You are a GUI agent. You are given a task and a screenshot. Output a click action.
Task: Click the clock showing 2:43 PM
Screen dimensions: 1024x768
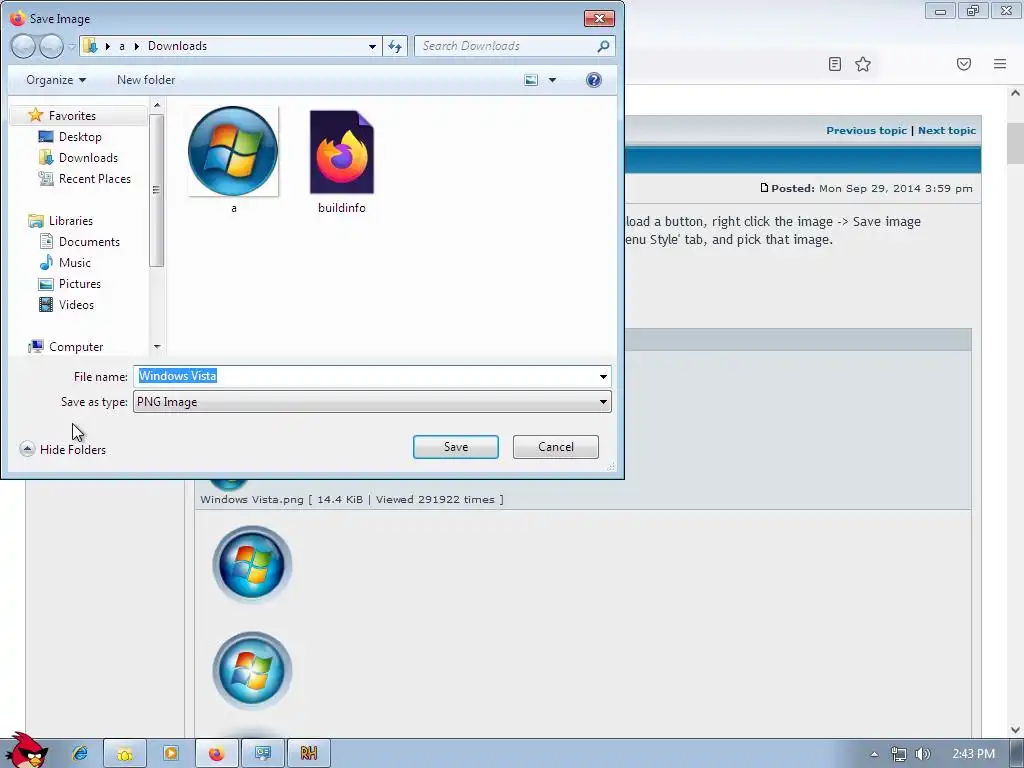[973, 754]
